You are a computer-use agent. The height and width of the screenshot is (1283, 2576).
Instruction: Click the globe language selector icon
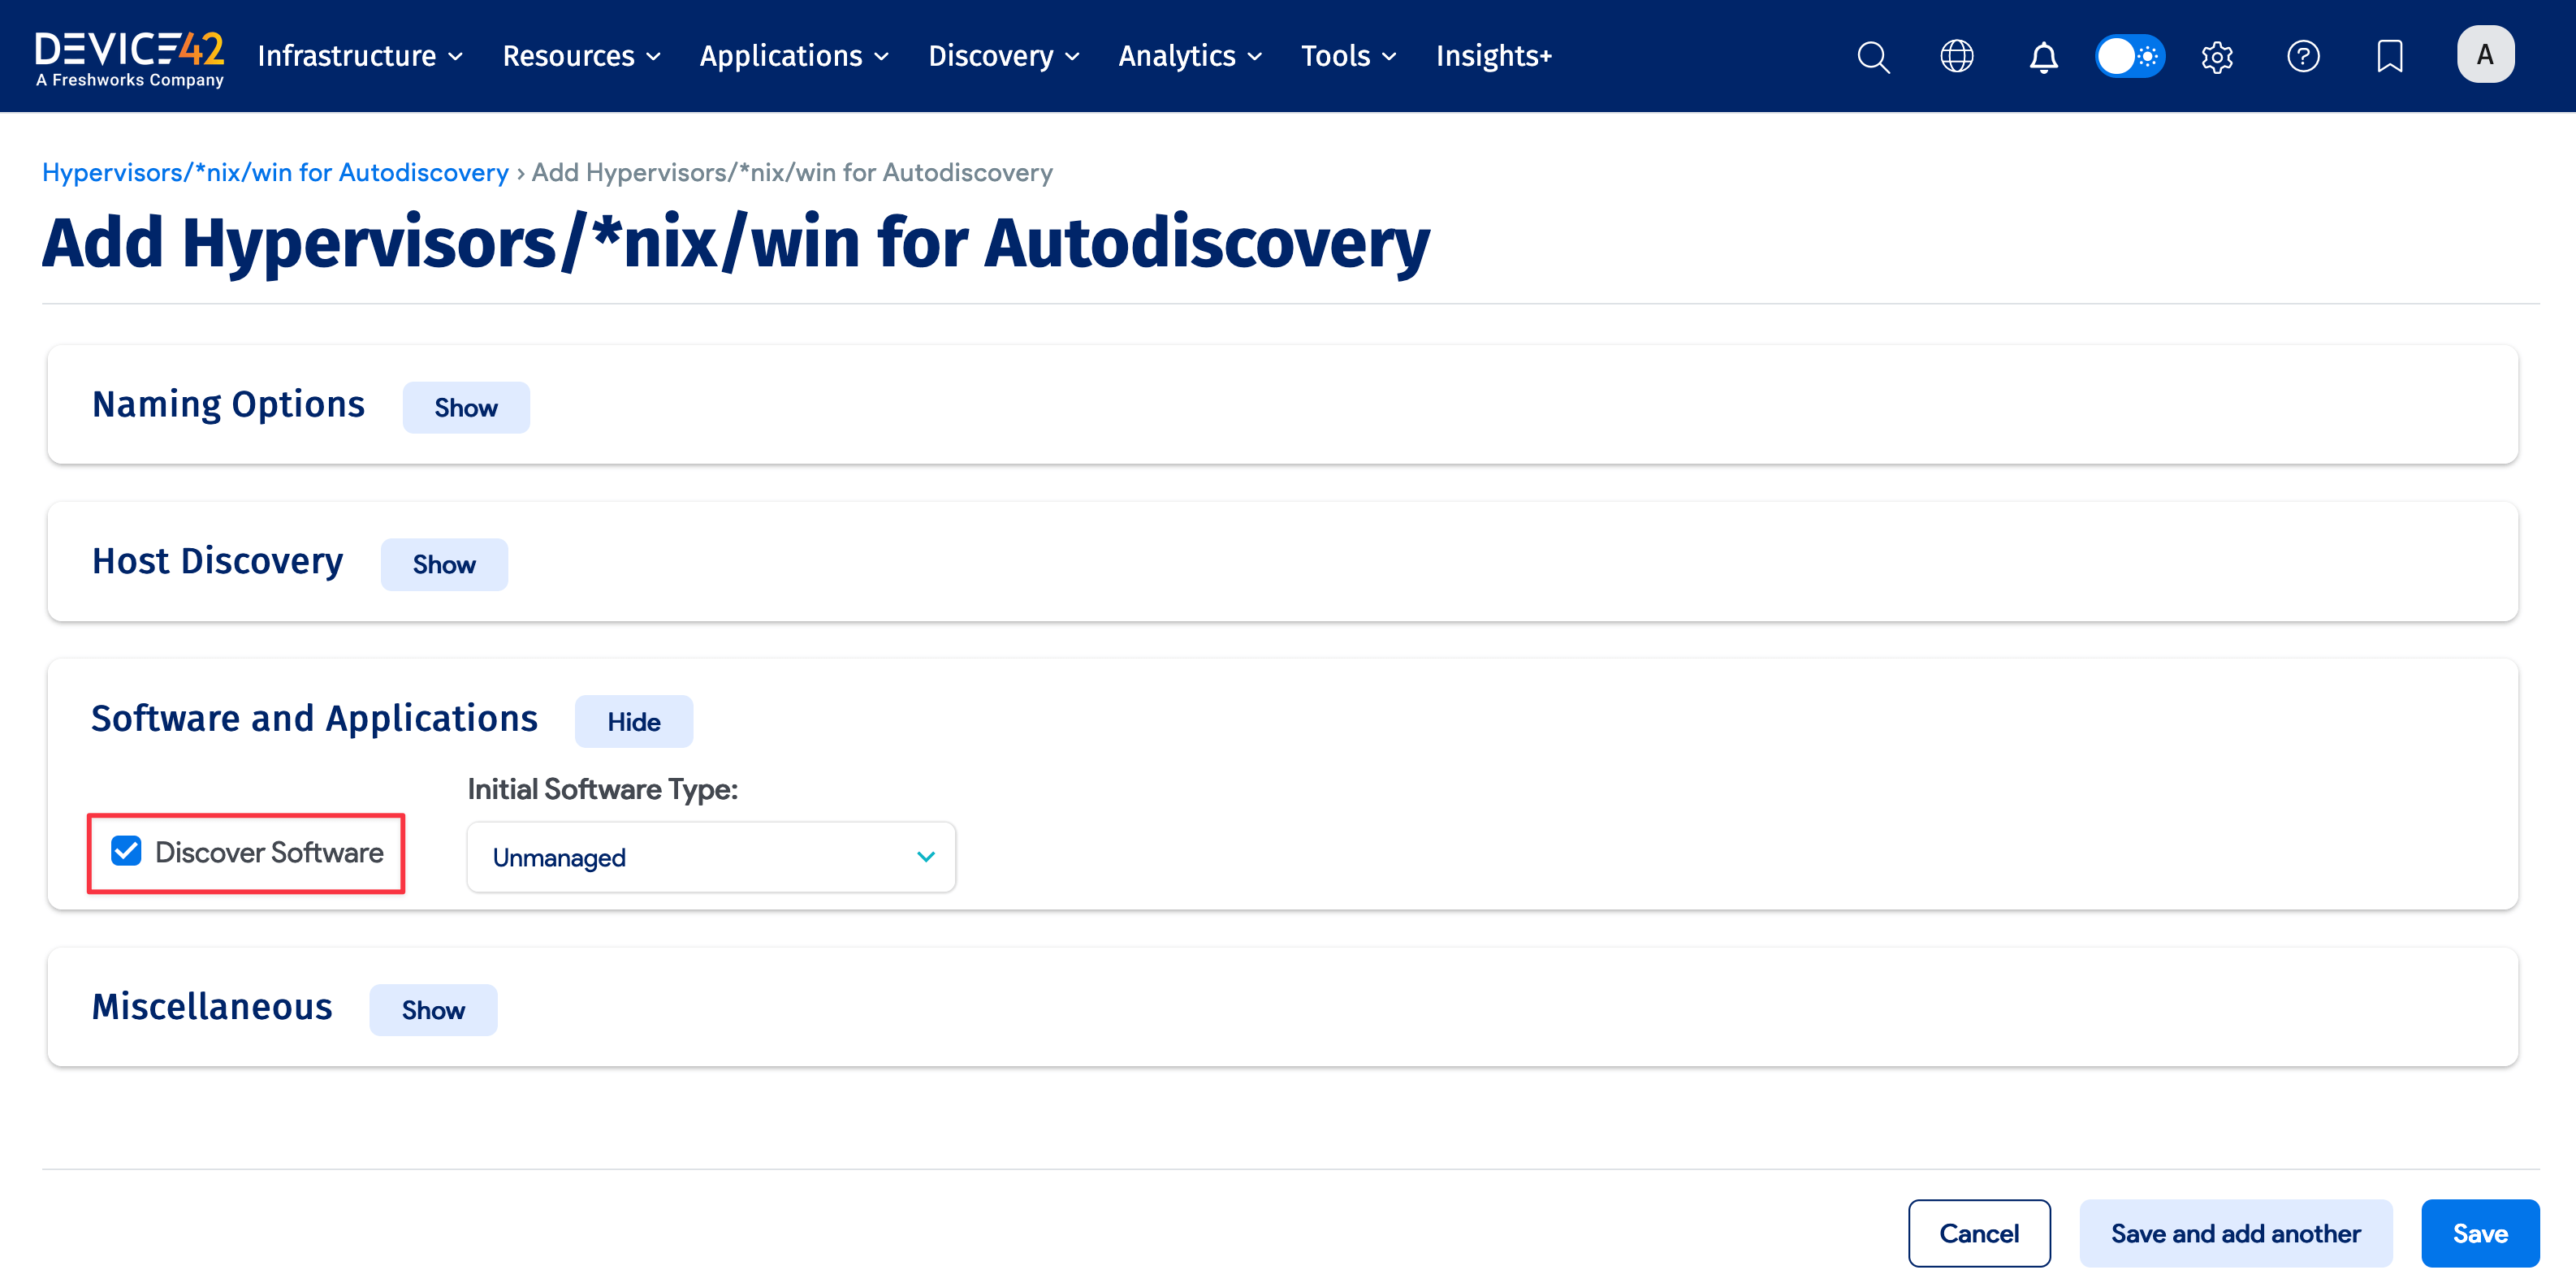click(x=1958, y=56)
